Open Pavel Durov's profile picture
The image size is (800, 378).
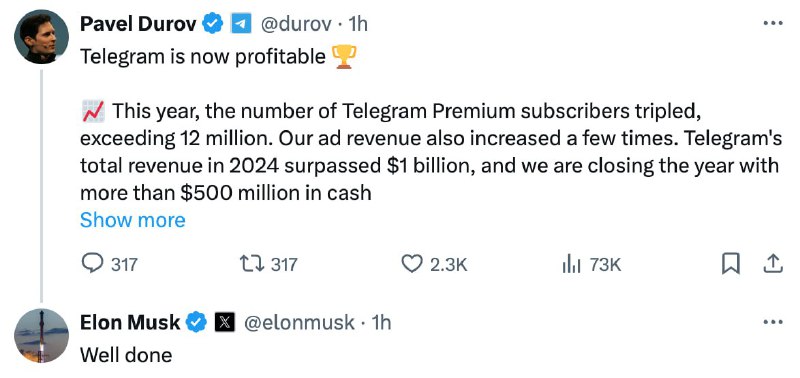41,37
